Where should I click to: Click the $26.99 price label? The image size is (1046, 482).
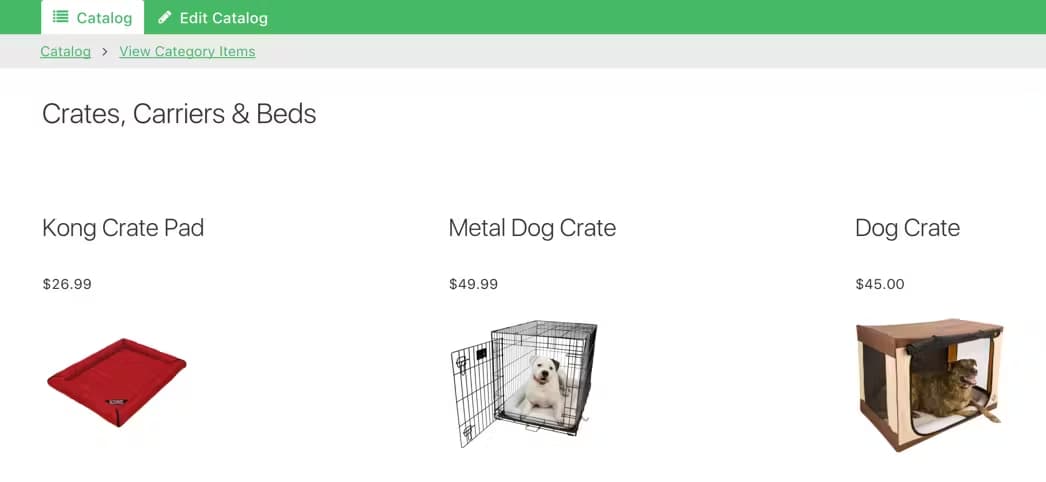[67, 284]
